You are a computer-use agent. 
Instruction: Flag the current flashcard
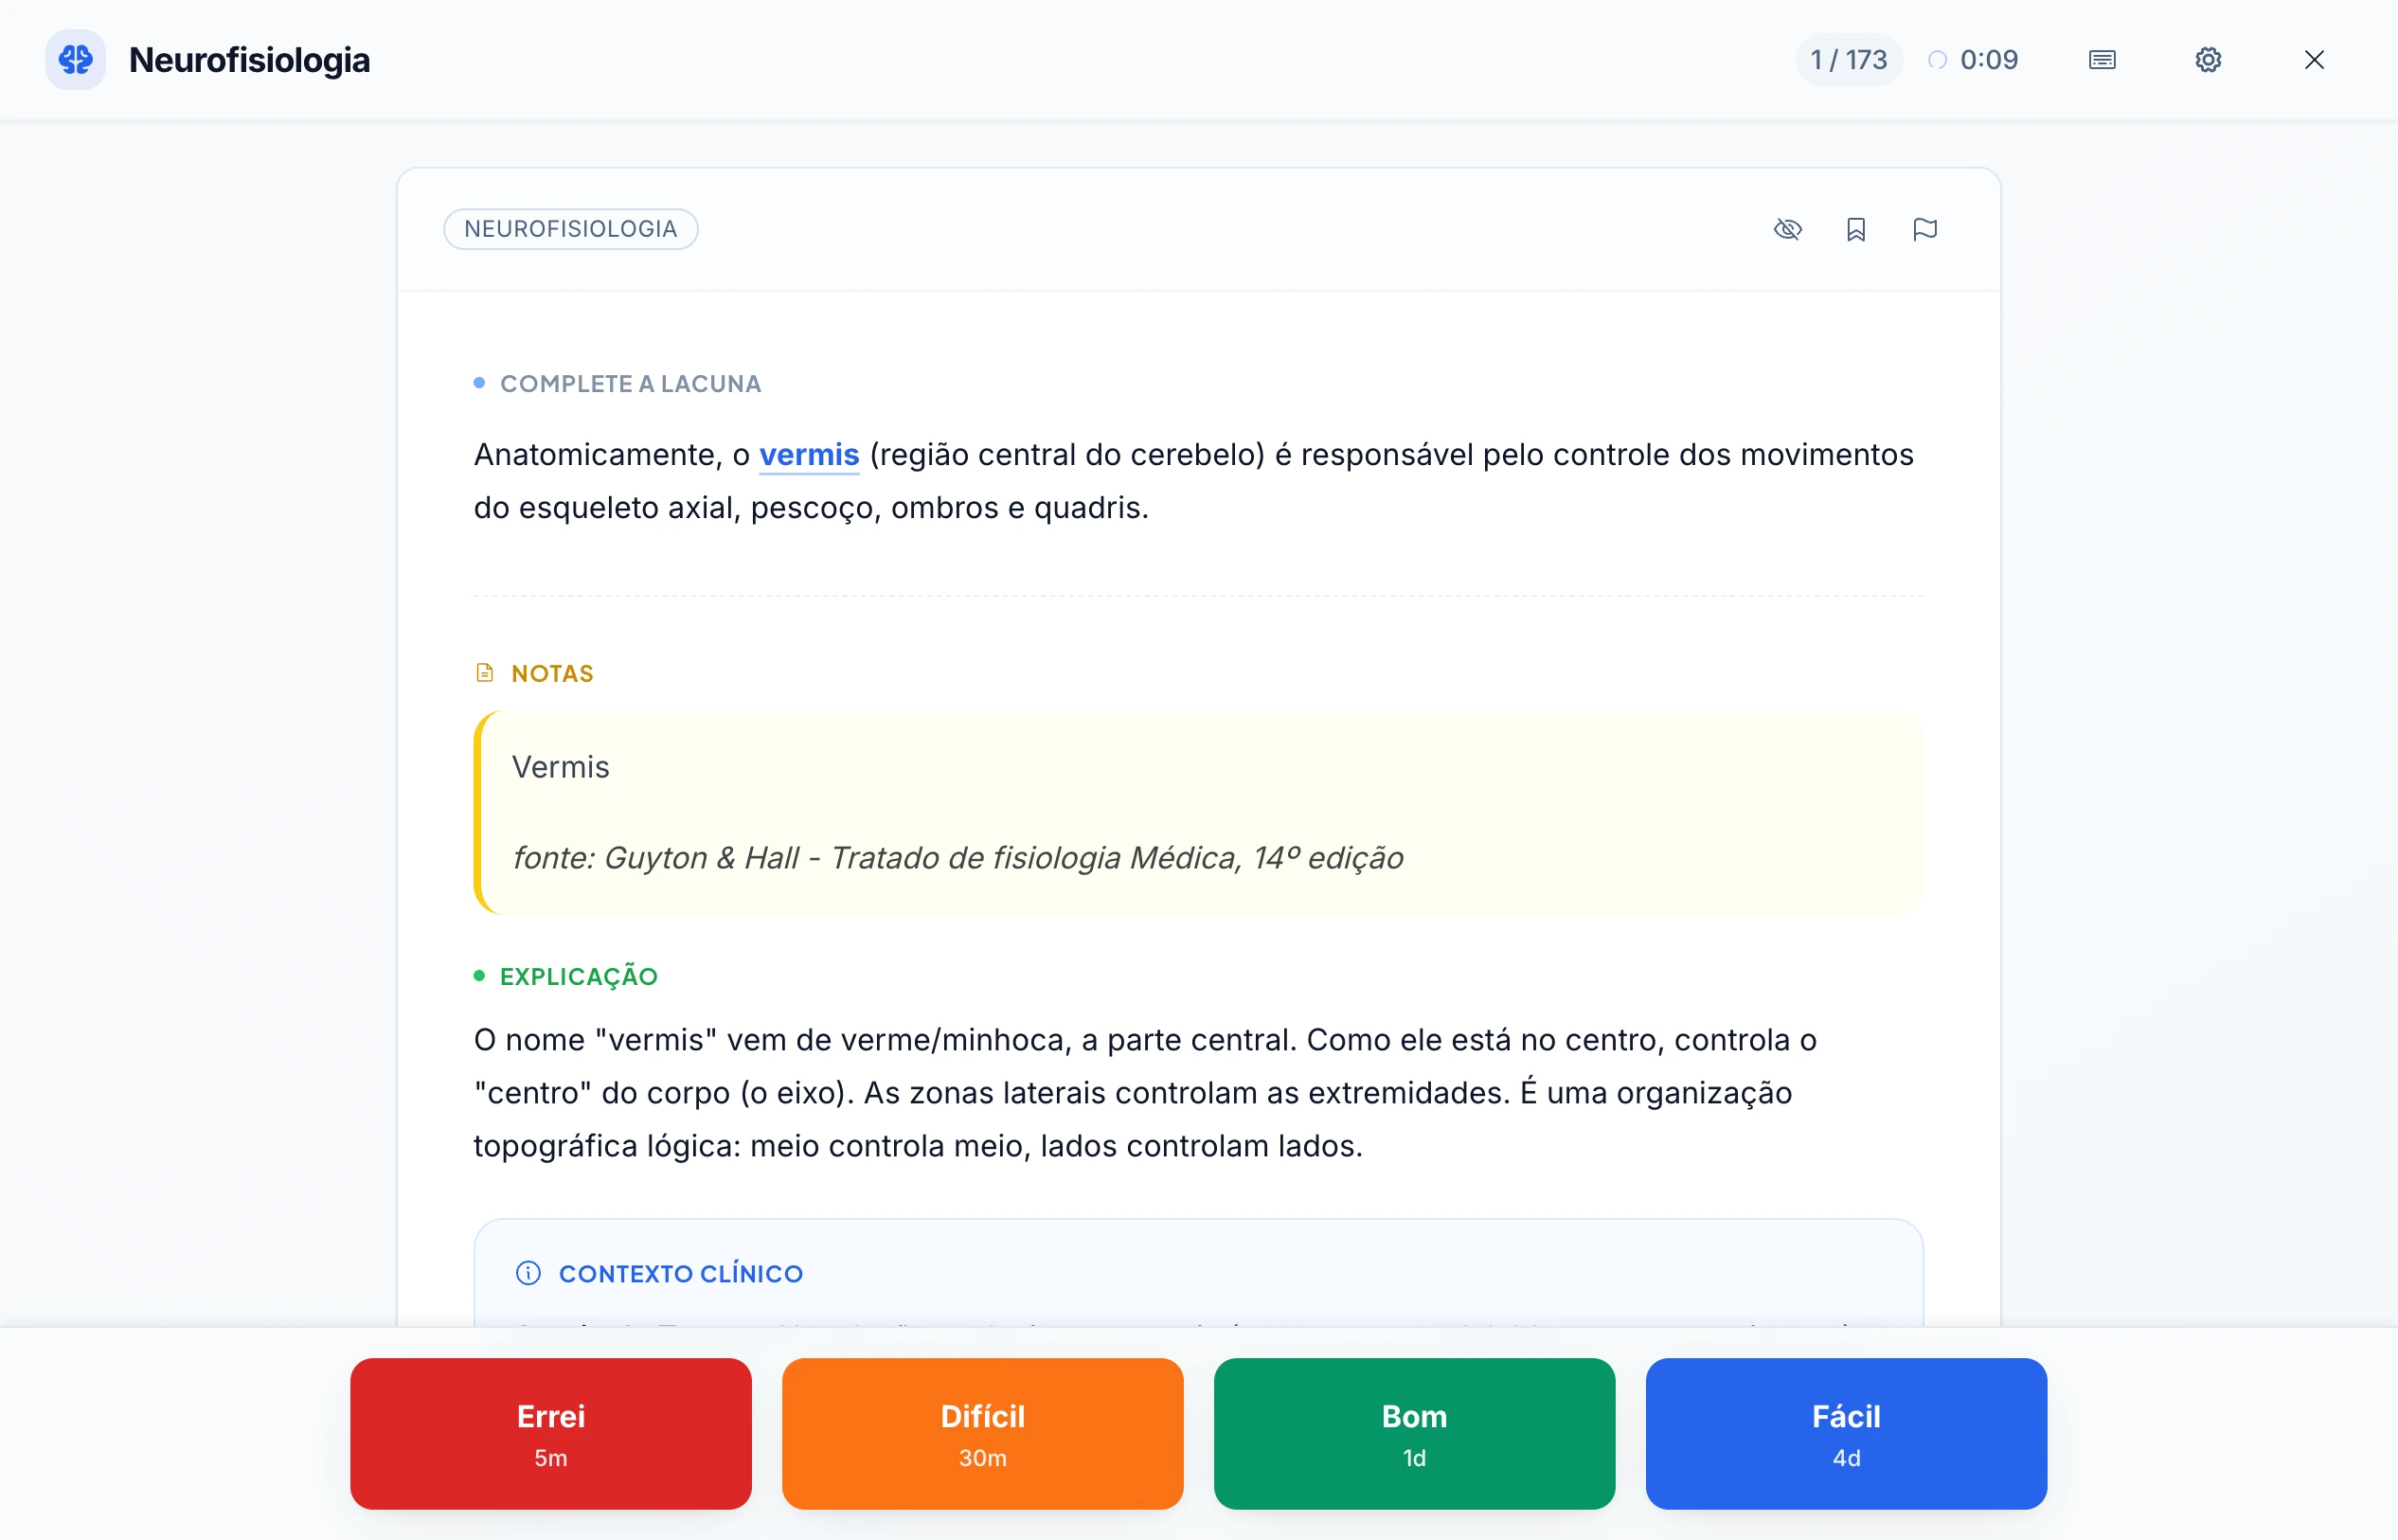[x=1925, y=229]
